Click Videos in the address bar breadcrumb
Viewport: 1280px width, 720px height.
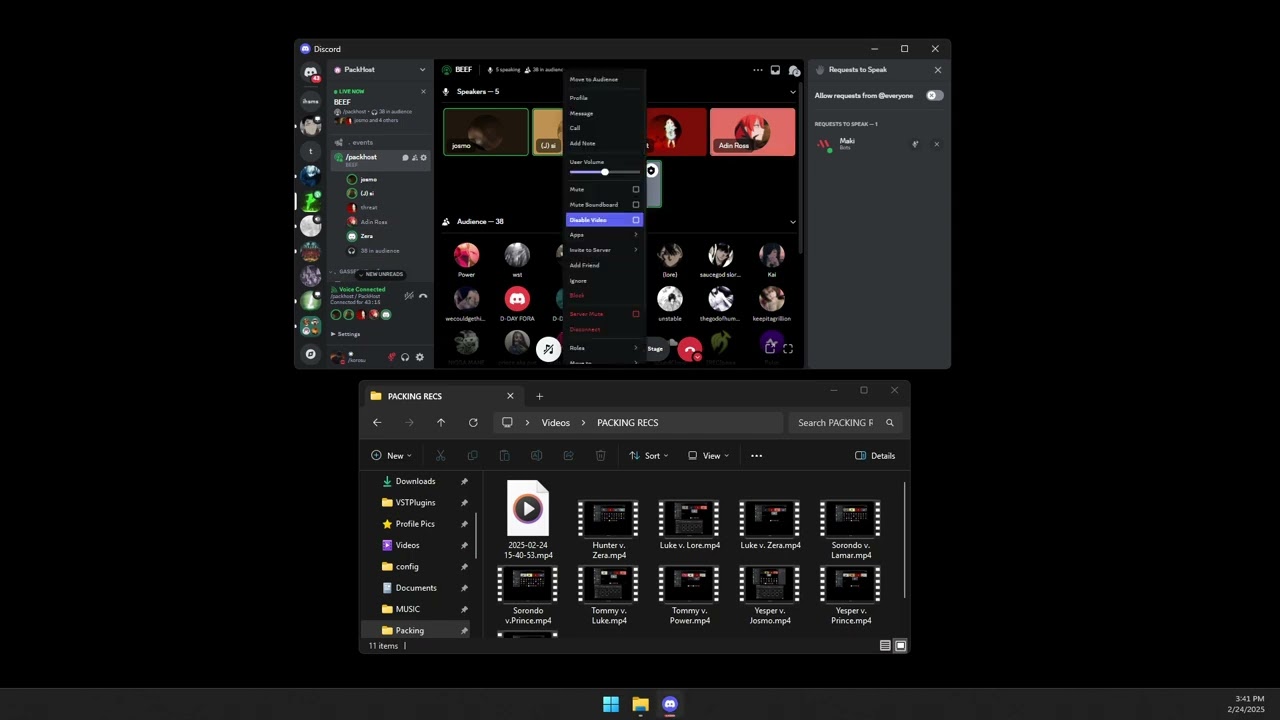tap(555, 423)
